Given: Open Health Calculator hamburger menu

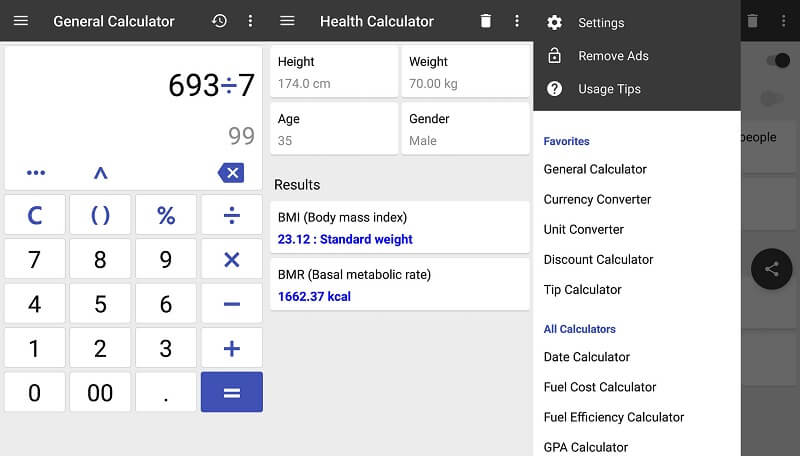Looking at the screenshot, I should click(287, 21).
